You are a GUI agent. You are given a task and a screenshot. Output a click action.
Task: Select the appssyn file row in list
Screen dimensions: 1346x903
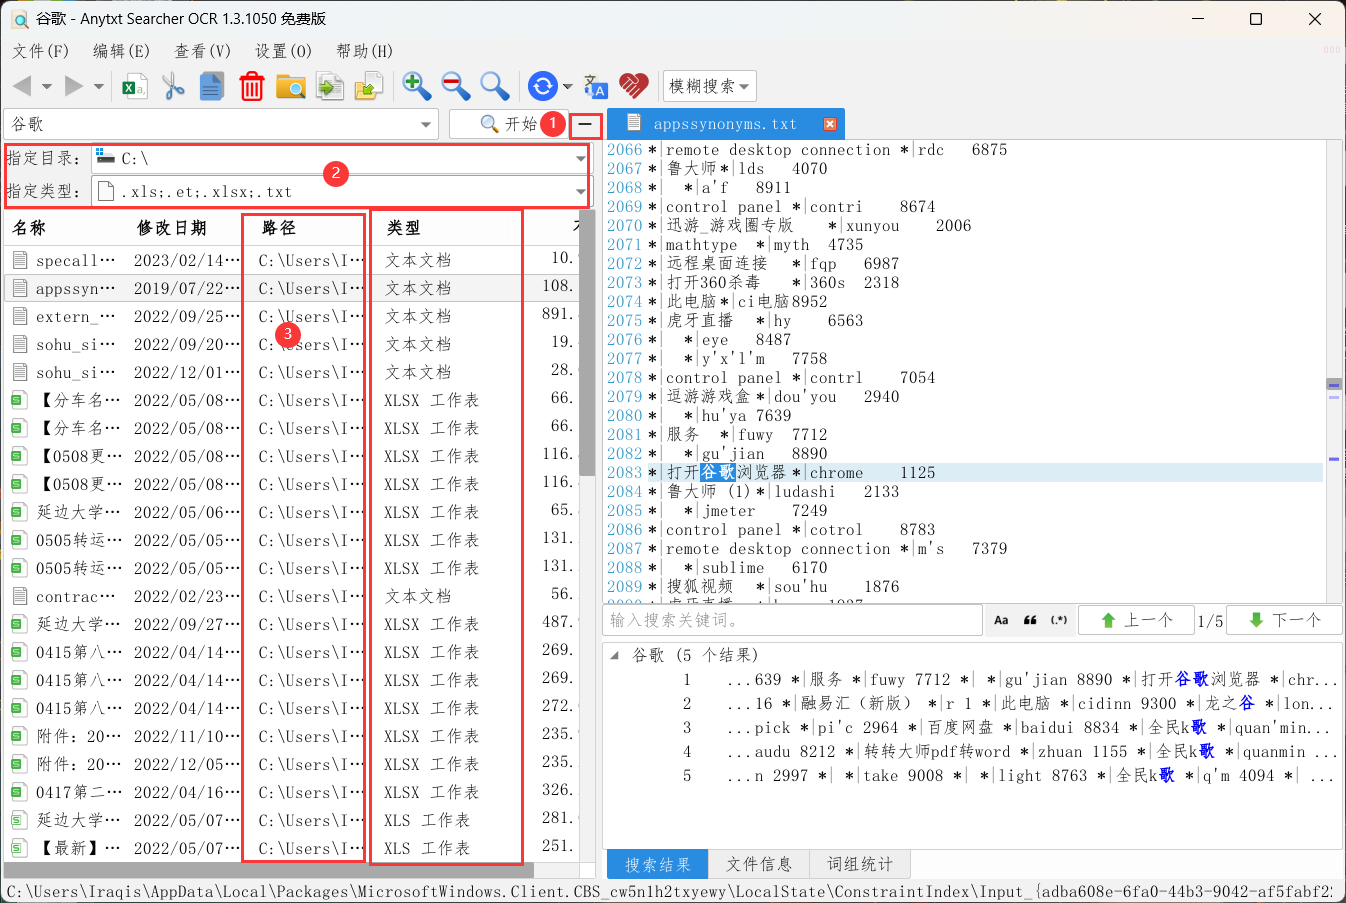[x=291, y=288]
